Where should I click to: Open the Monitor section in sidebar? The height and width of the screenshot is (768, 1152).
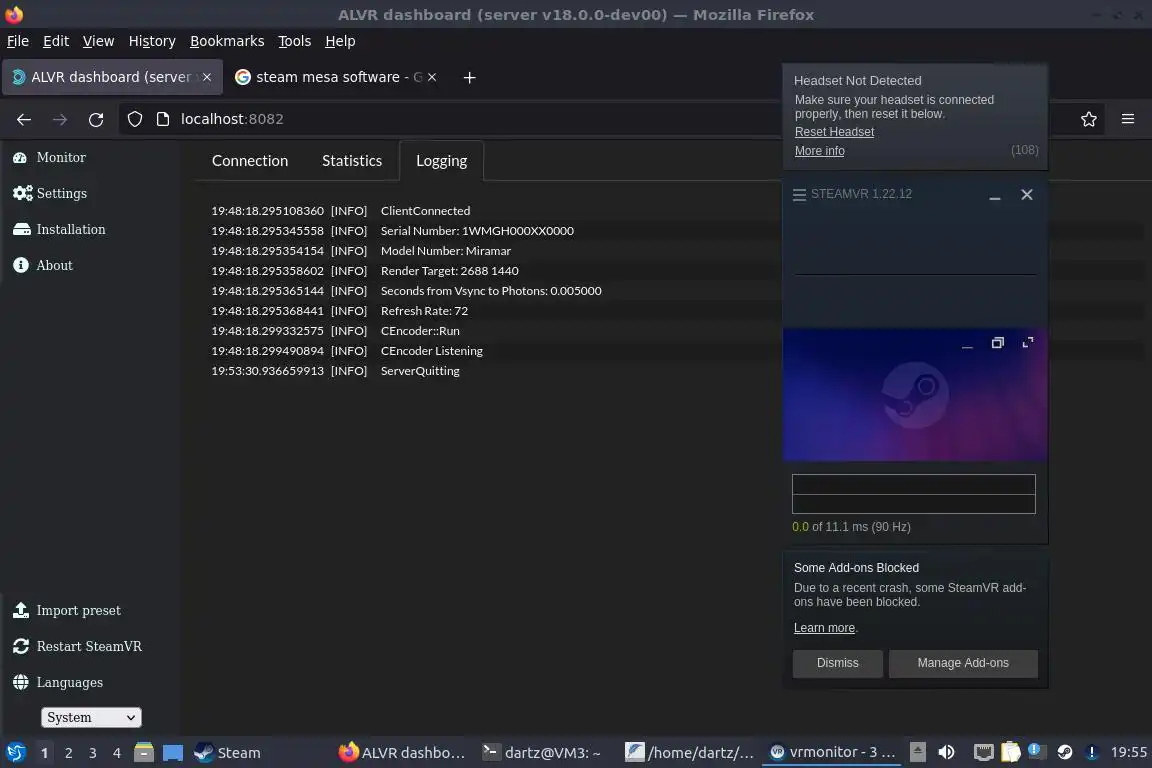49,157
